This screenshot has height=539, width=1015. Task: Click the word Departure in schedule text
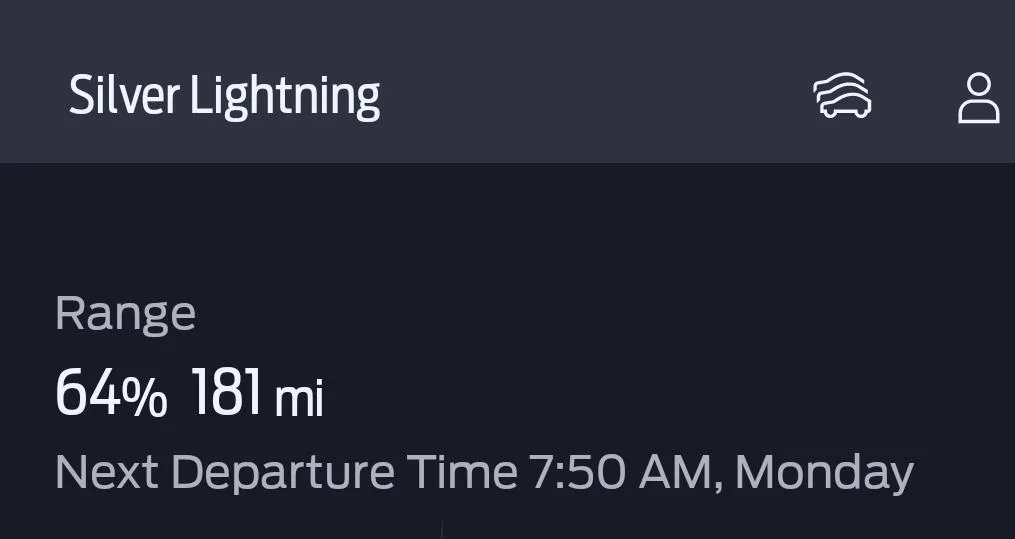pyautogui.click(x=283, y=474)
